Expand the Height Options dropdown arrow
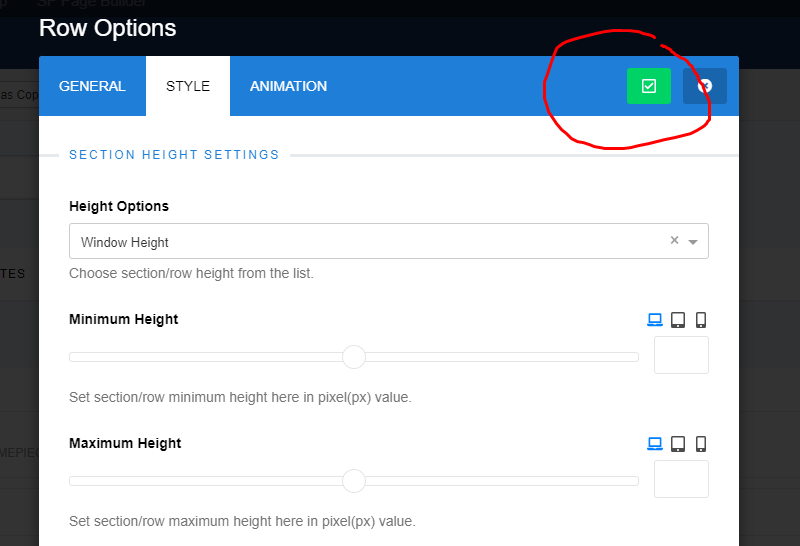The image size is (800, 546). pyautogui.click(x=692, y=242)
